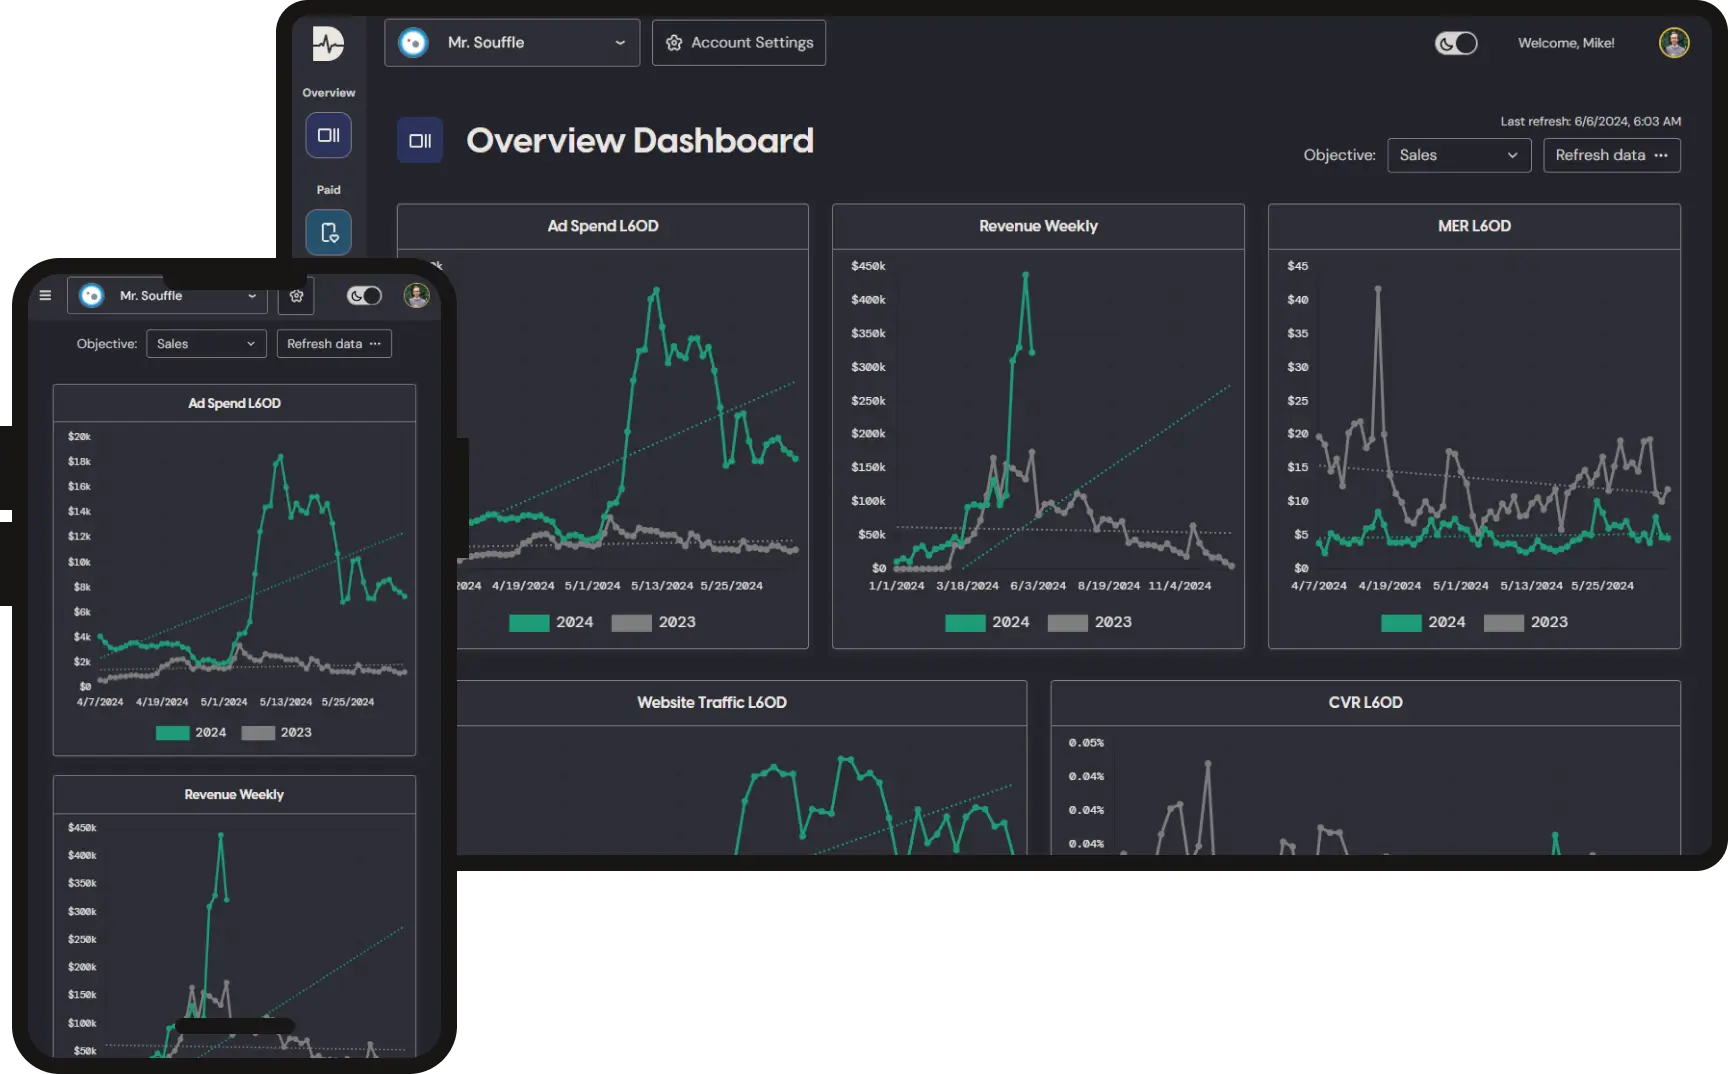This screenshot has height=1074, width=1728.
Task: Click the dashboard icon beside Overview Dashboard title
Action: [420, 141]
